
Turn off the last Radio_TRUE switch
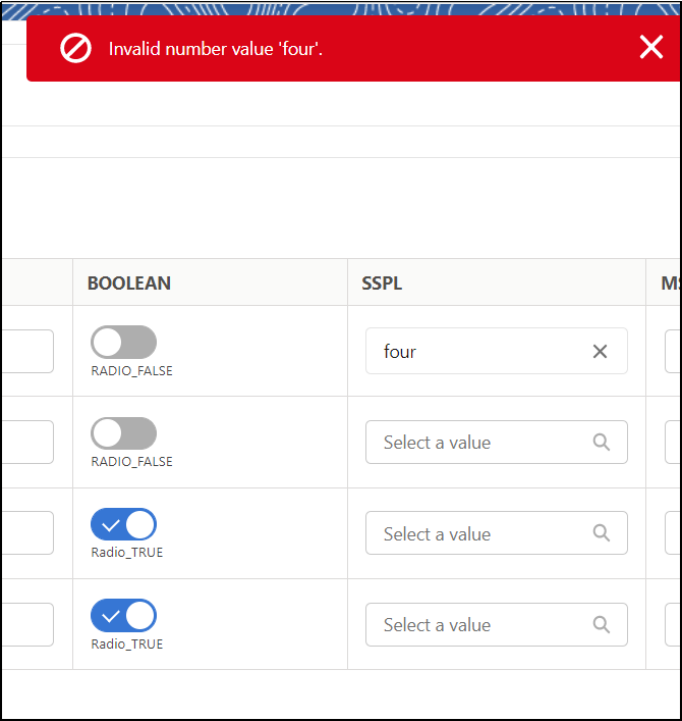[x=124, y=616]
